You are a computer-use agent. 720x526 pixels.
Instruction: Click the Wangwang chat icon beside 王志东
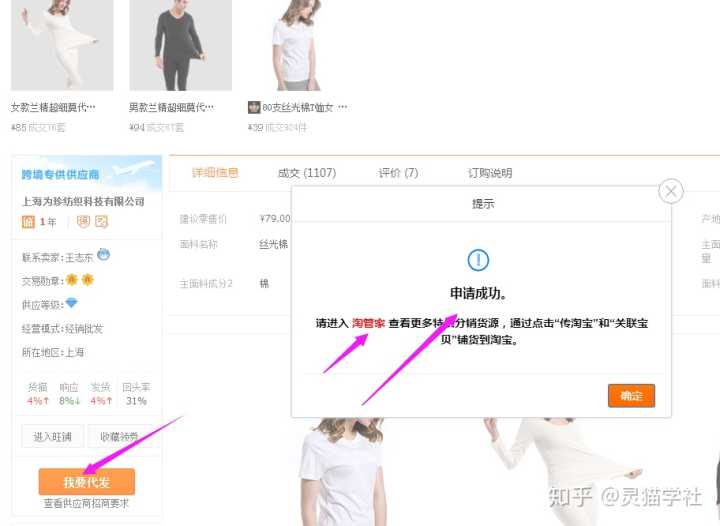(103, 254)
